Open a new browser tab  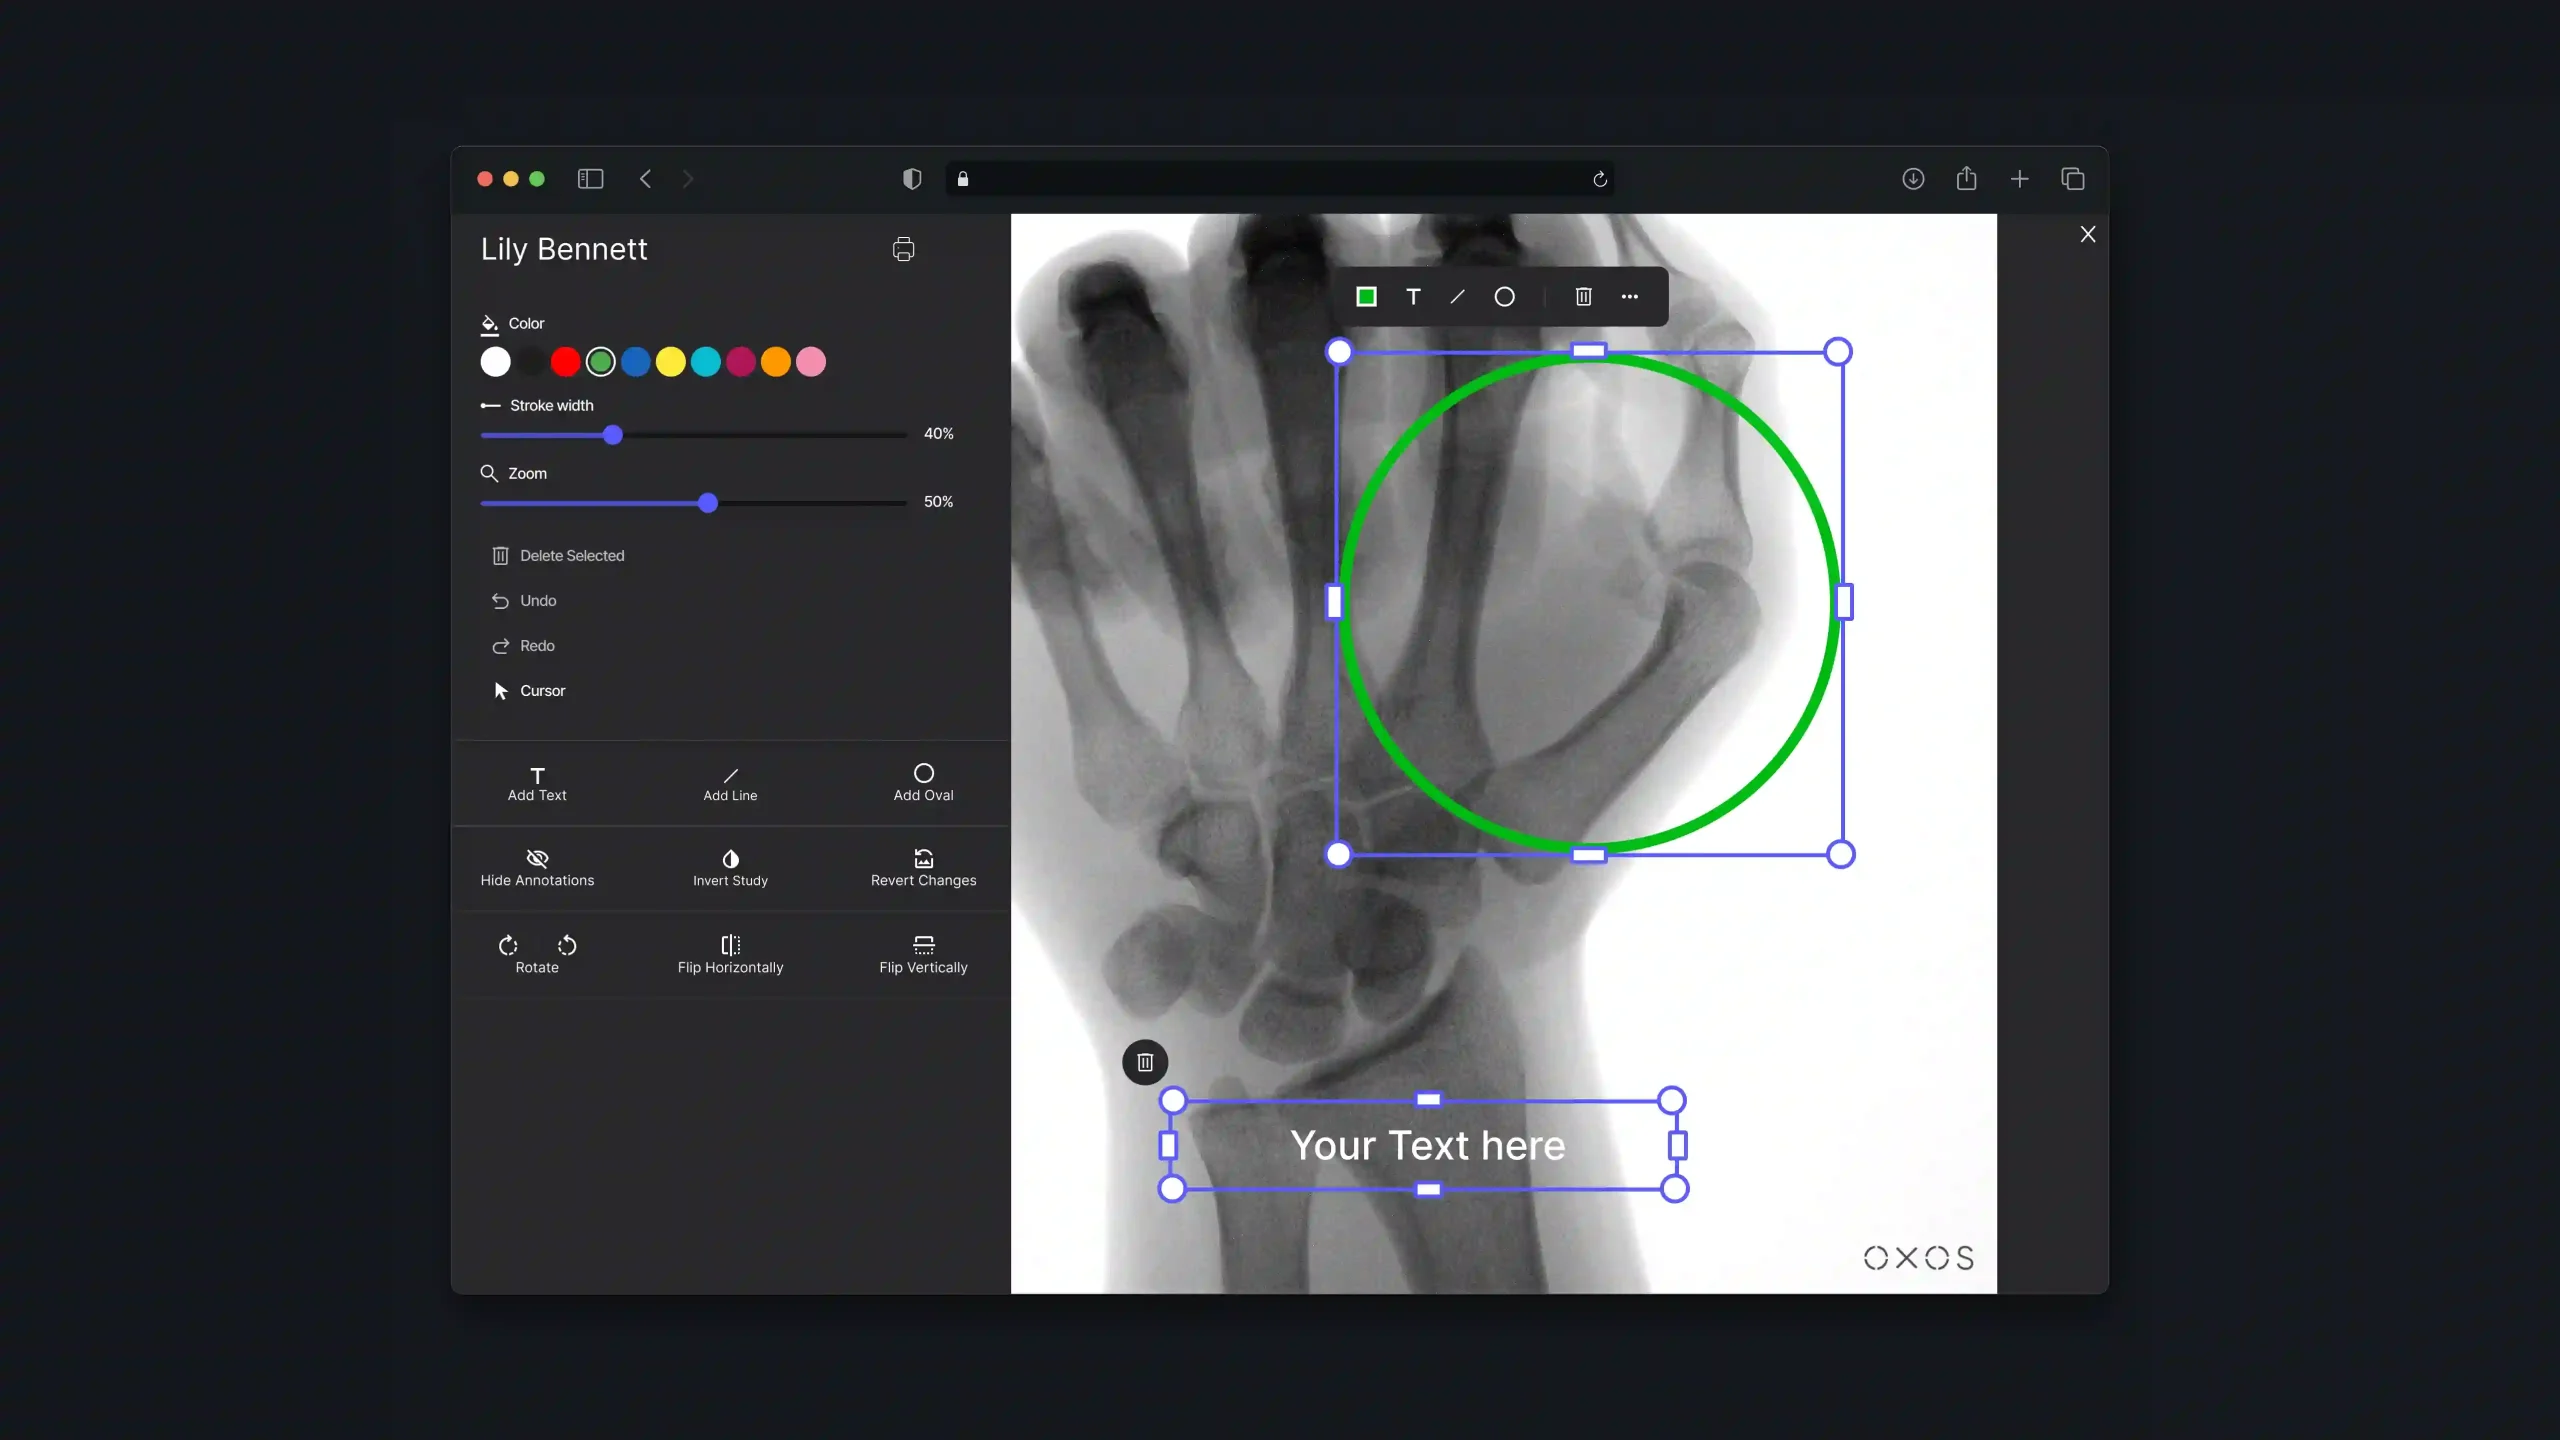[2019, 179]
